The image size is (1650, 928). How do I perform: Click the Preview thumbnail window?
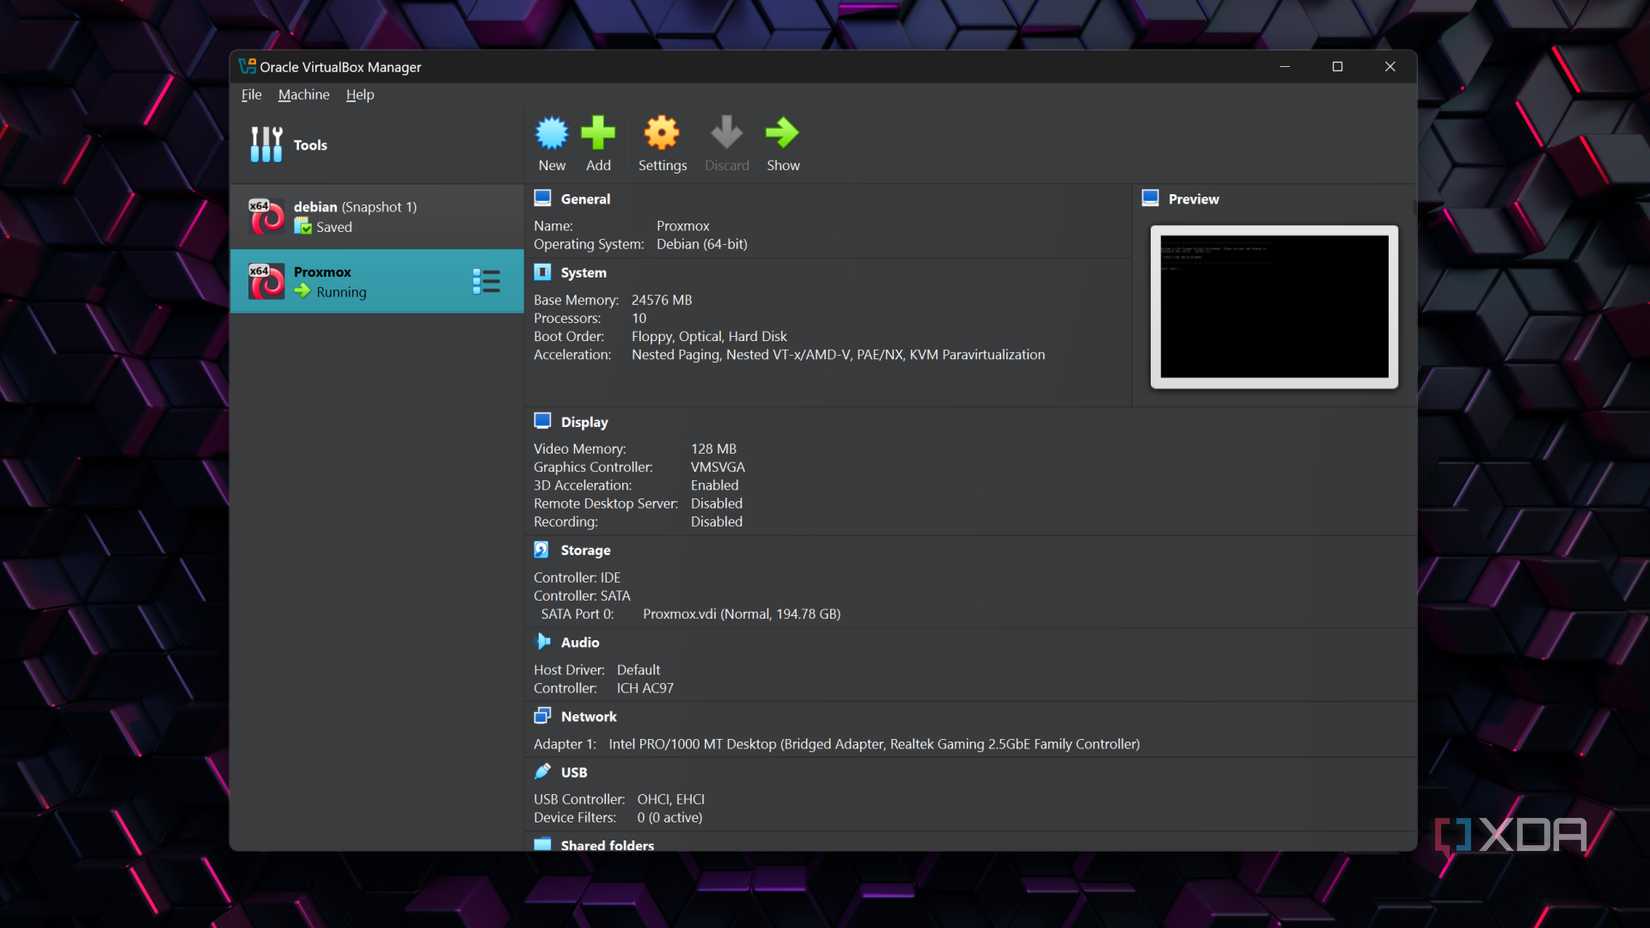[1273, 307]
